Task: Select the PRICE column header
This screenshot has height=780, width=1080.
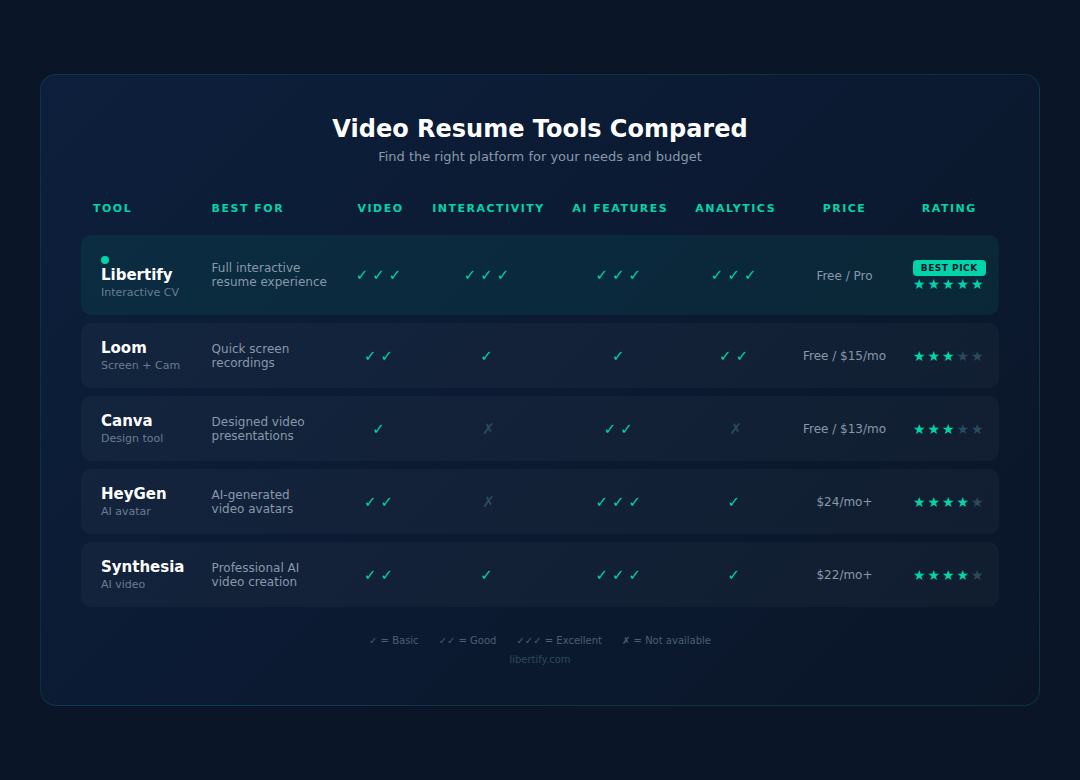Action: click(843, 208)
